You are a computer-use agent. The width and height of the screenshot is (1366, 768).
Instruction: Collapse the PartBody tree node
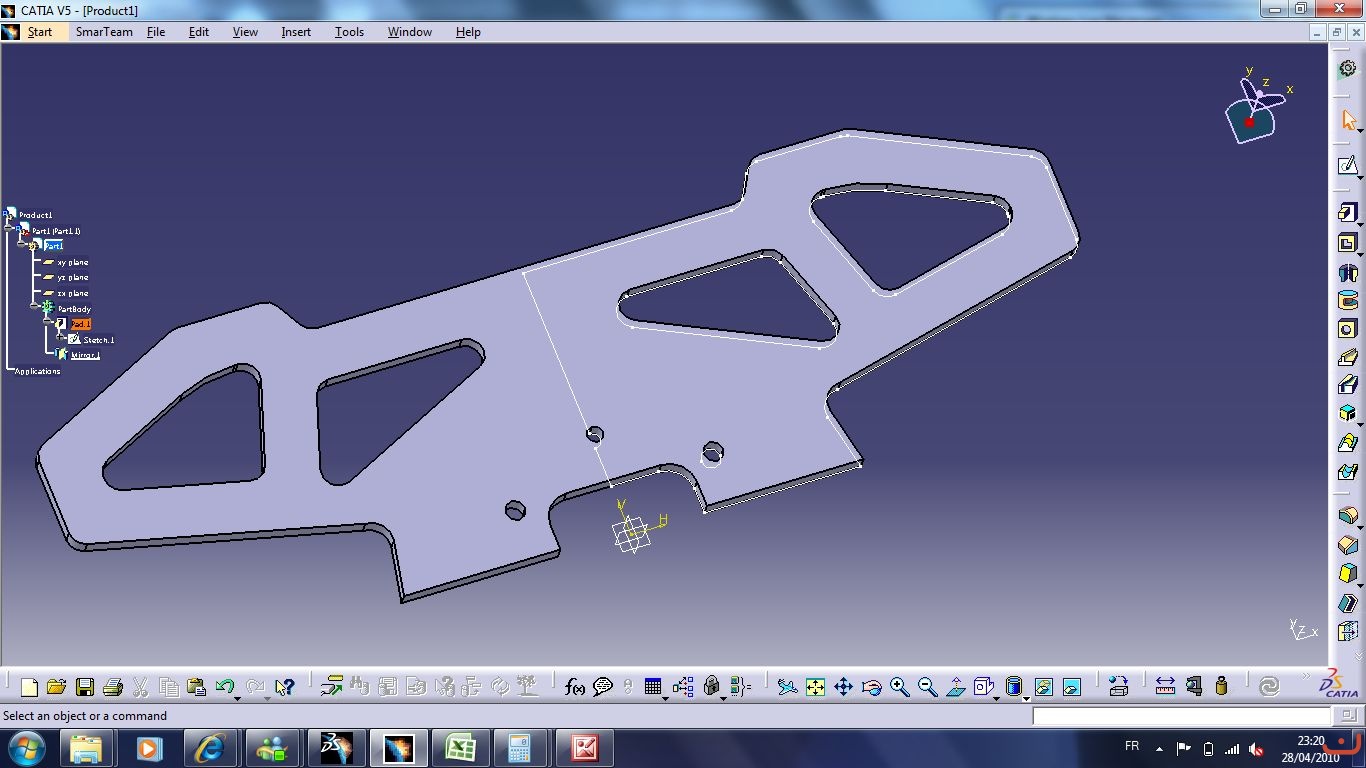(x=34, y=307)
